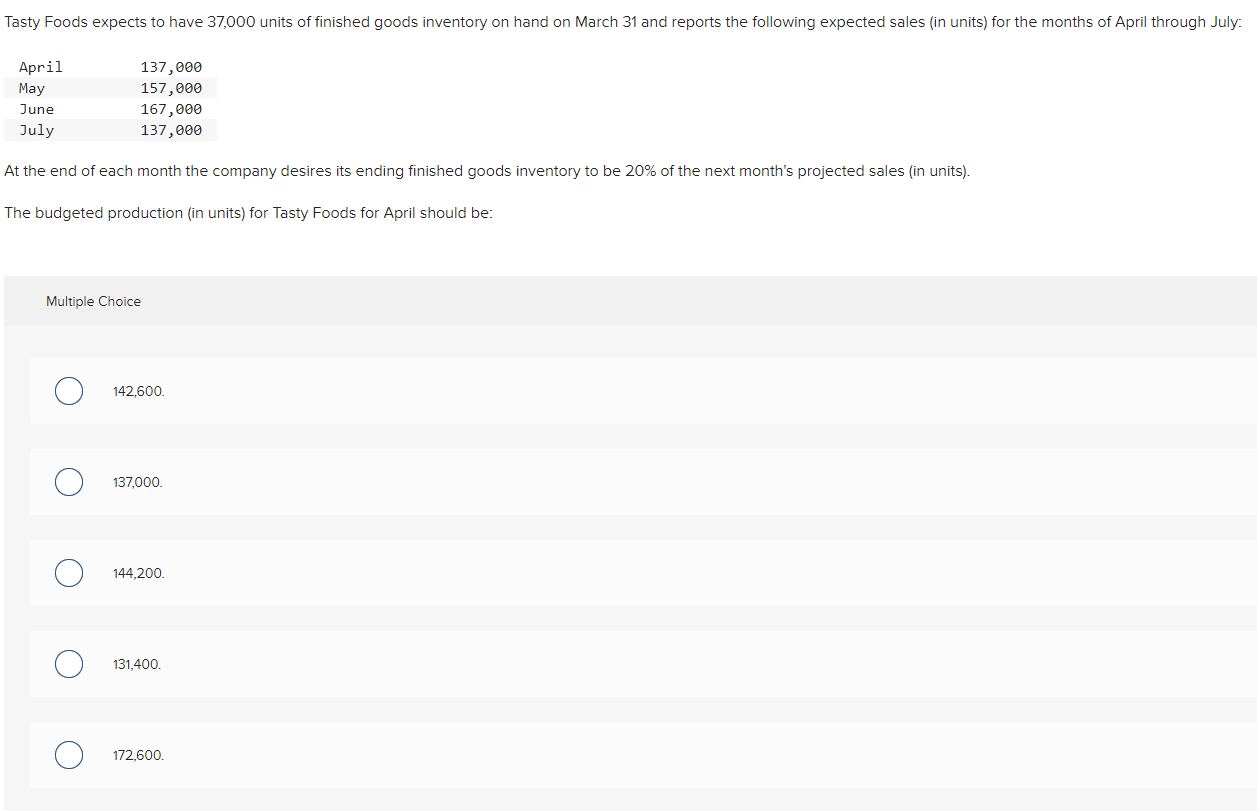Click July's sales figure in the table
Viewport: 1257px width, 811px height.
171,130
